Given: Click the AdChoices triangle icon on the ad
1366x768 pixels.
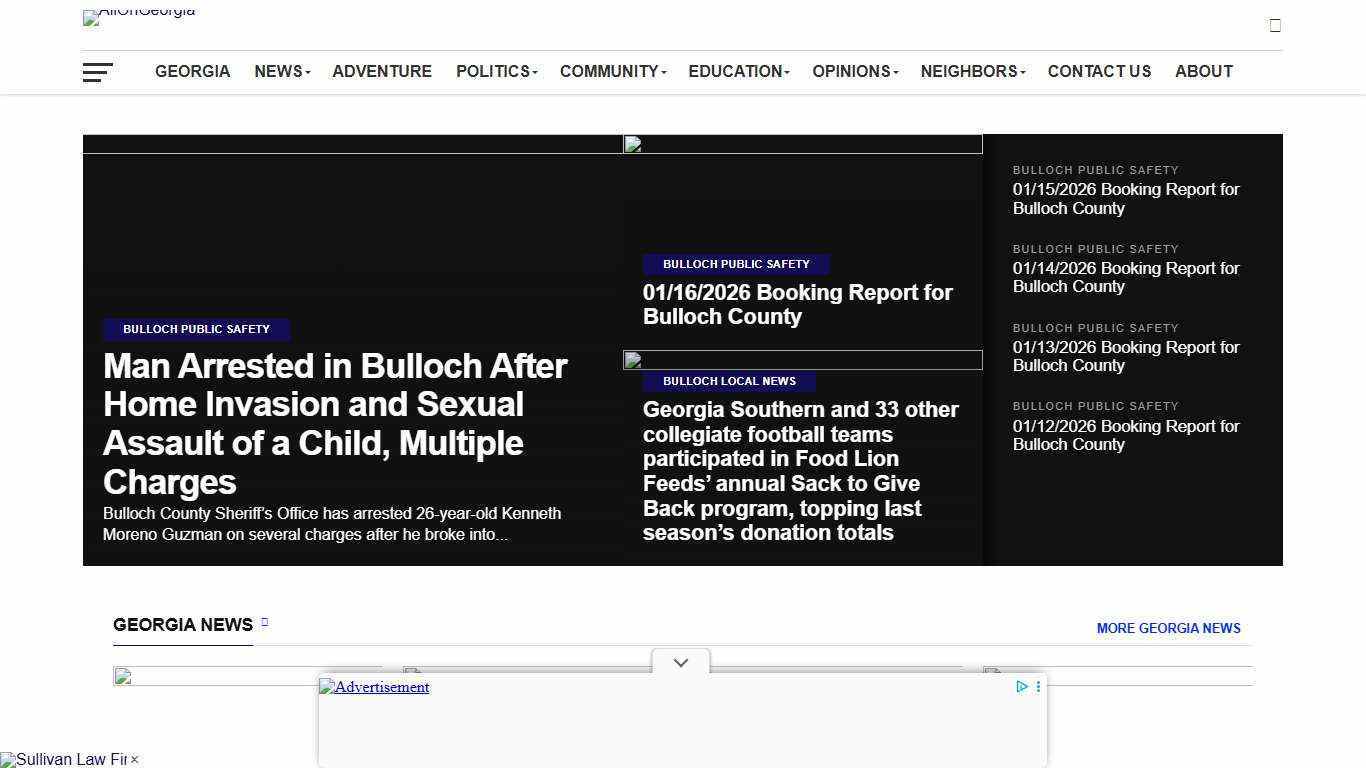Looking at the screenshot, I should coord(1021,687).
